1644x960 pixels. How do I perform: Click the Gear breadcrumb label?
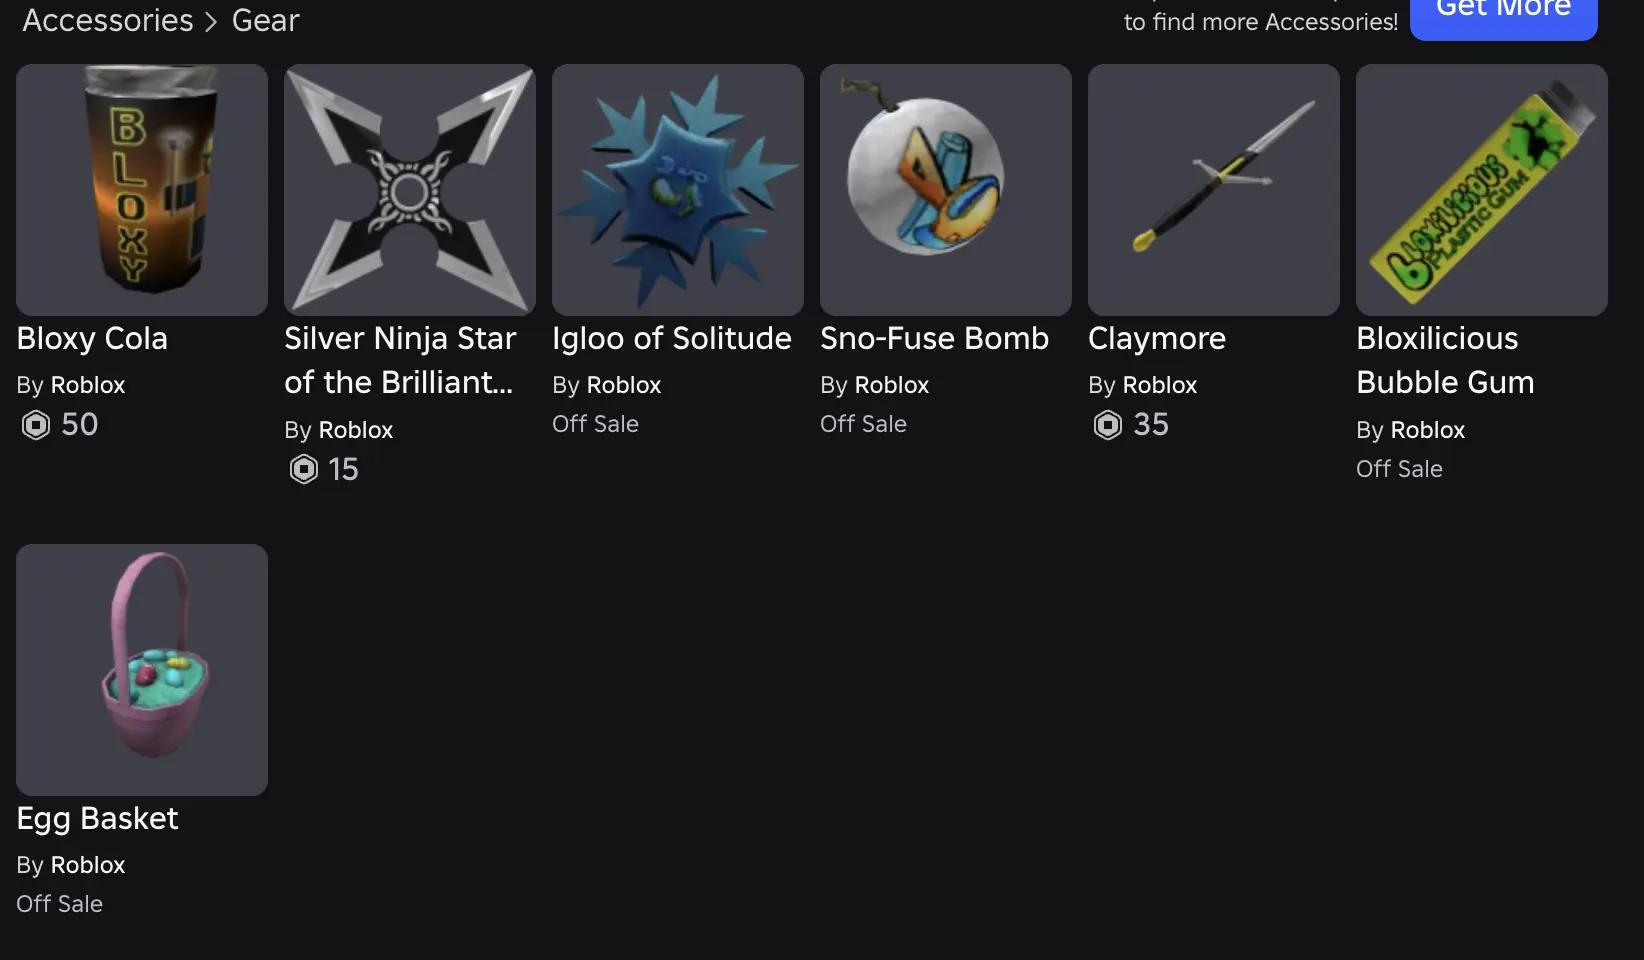[265, 20]
